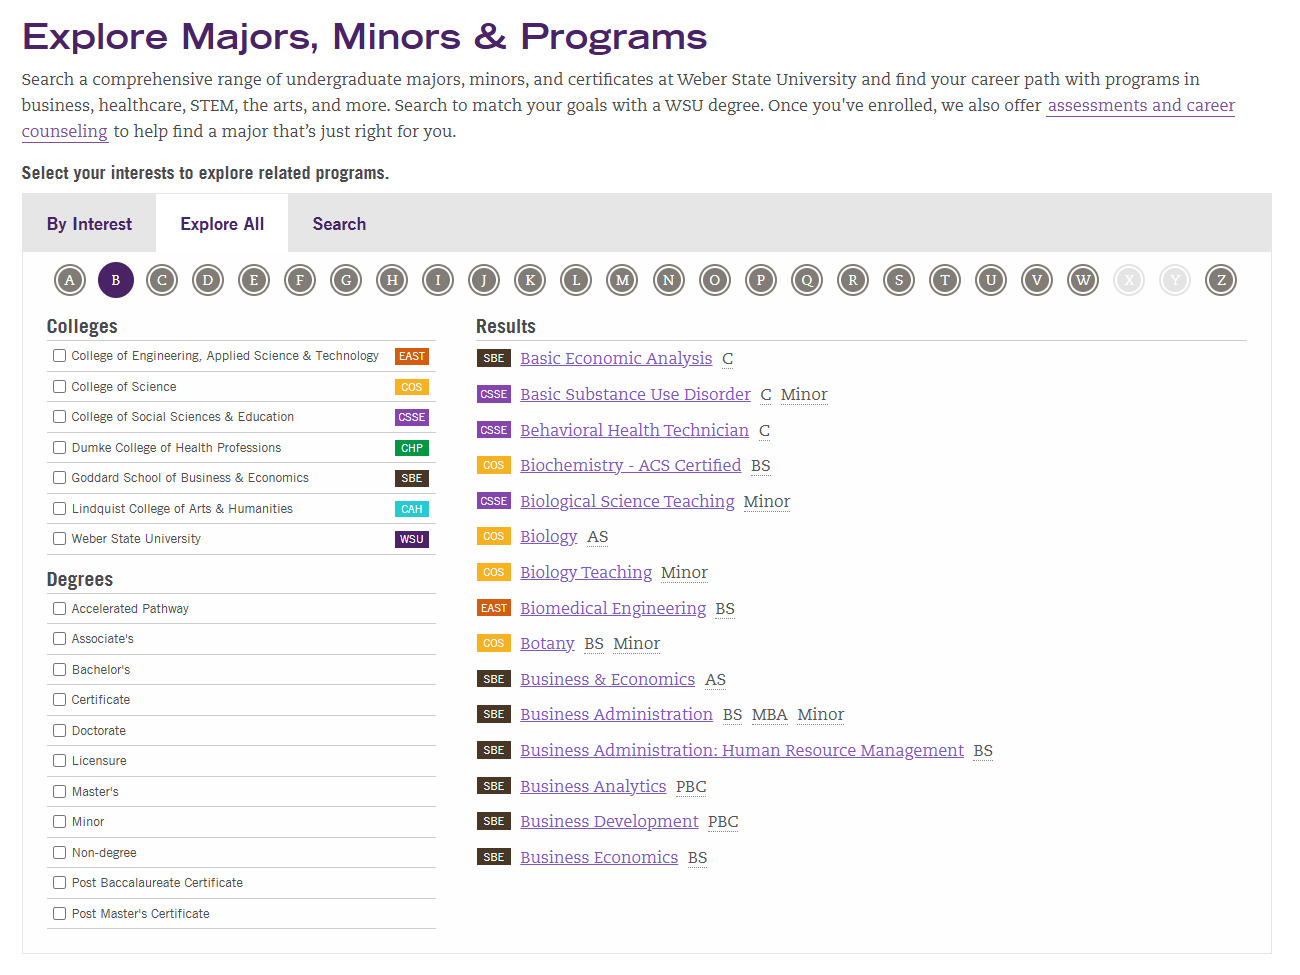Select the letter G filter circle

click(x=346, y=280)
